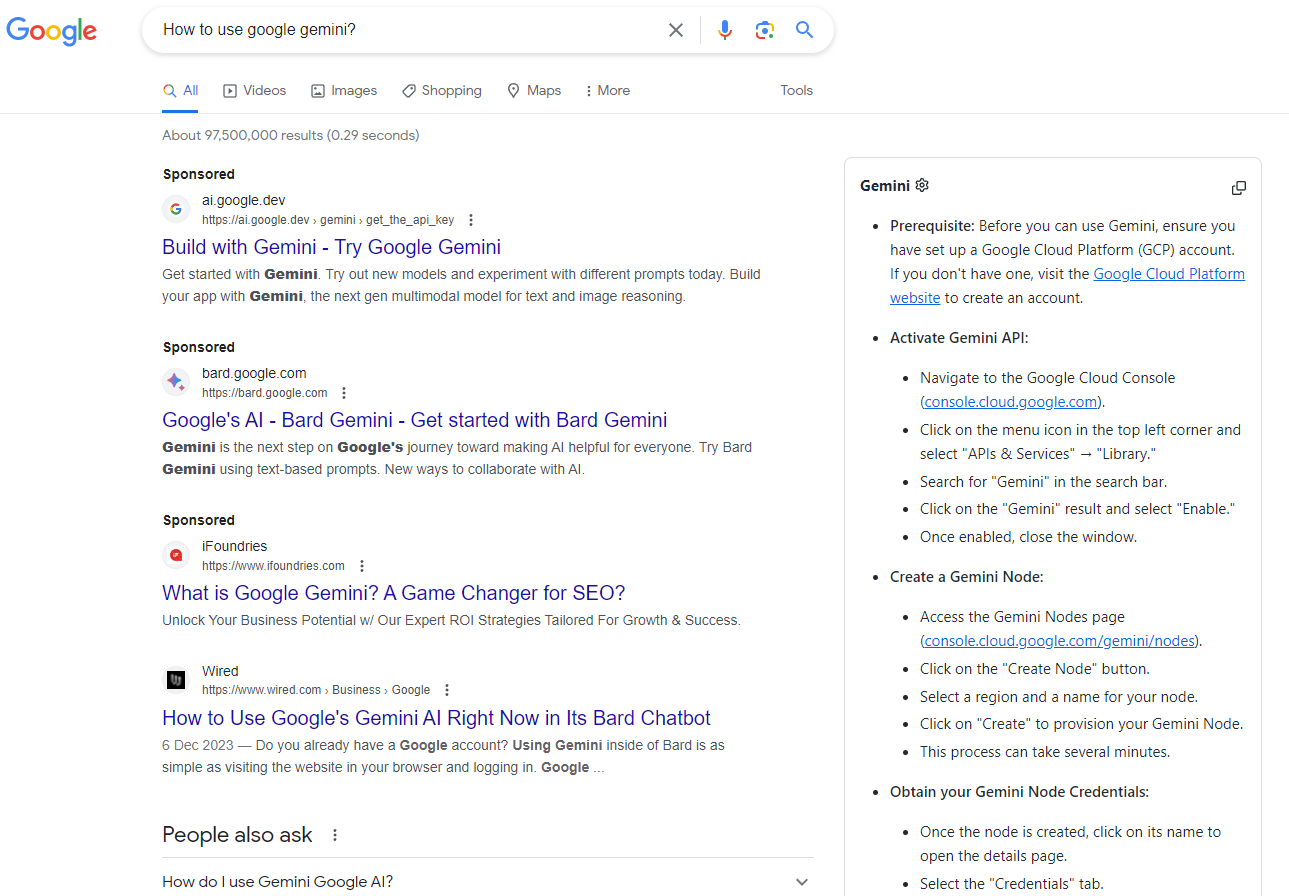Open options for bard.google.com ad
Viewport: 1289px width, 896px height.
pyautogui.click(x=344, y=393)
